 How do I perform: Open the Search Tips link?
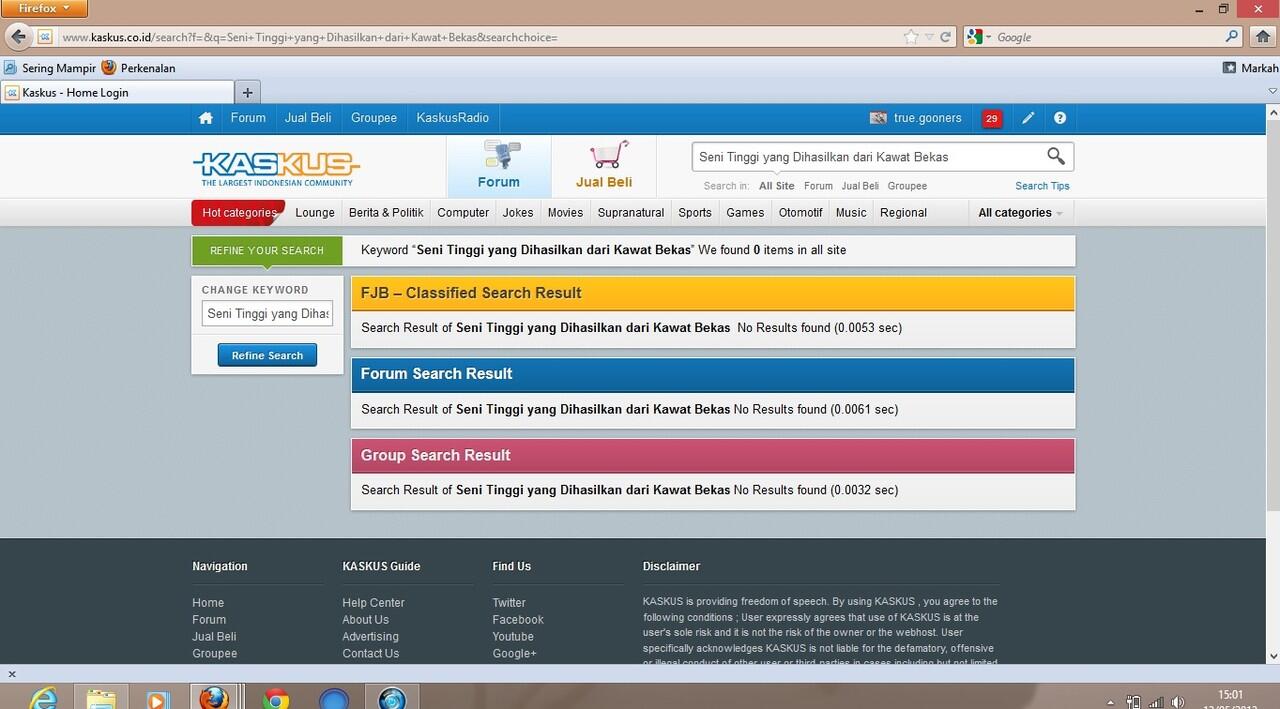coord(1042,186)
